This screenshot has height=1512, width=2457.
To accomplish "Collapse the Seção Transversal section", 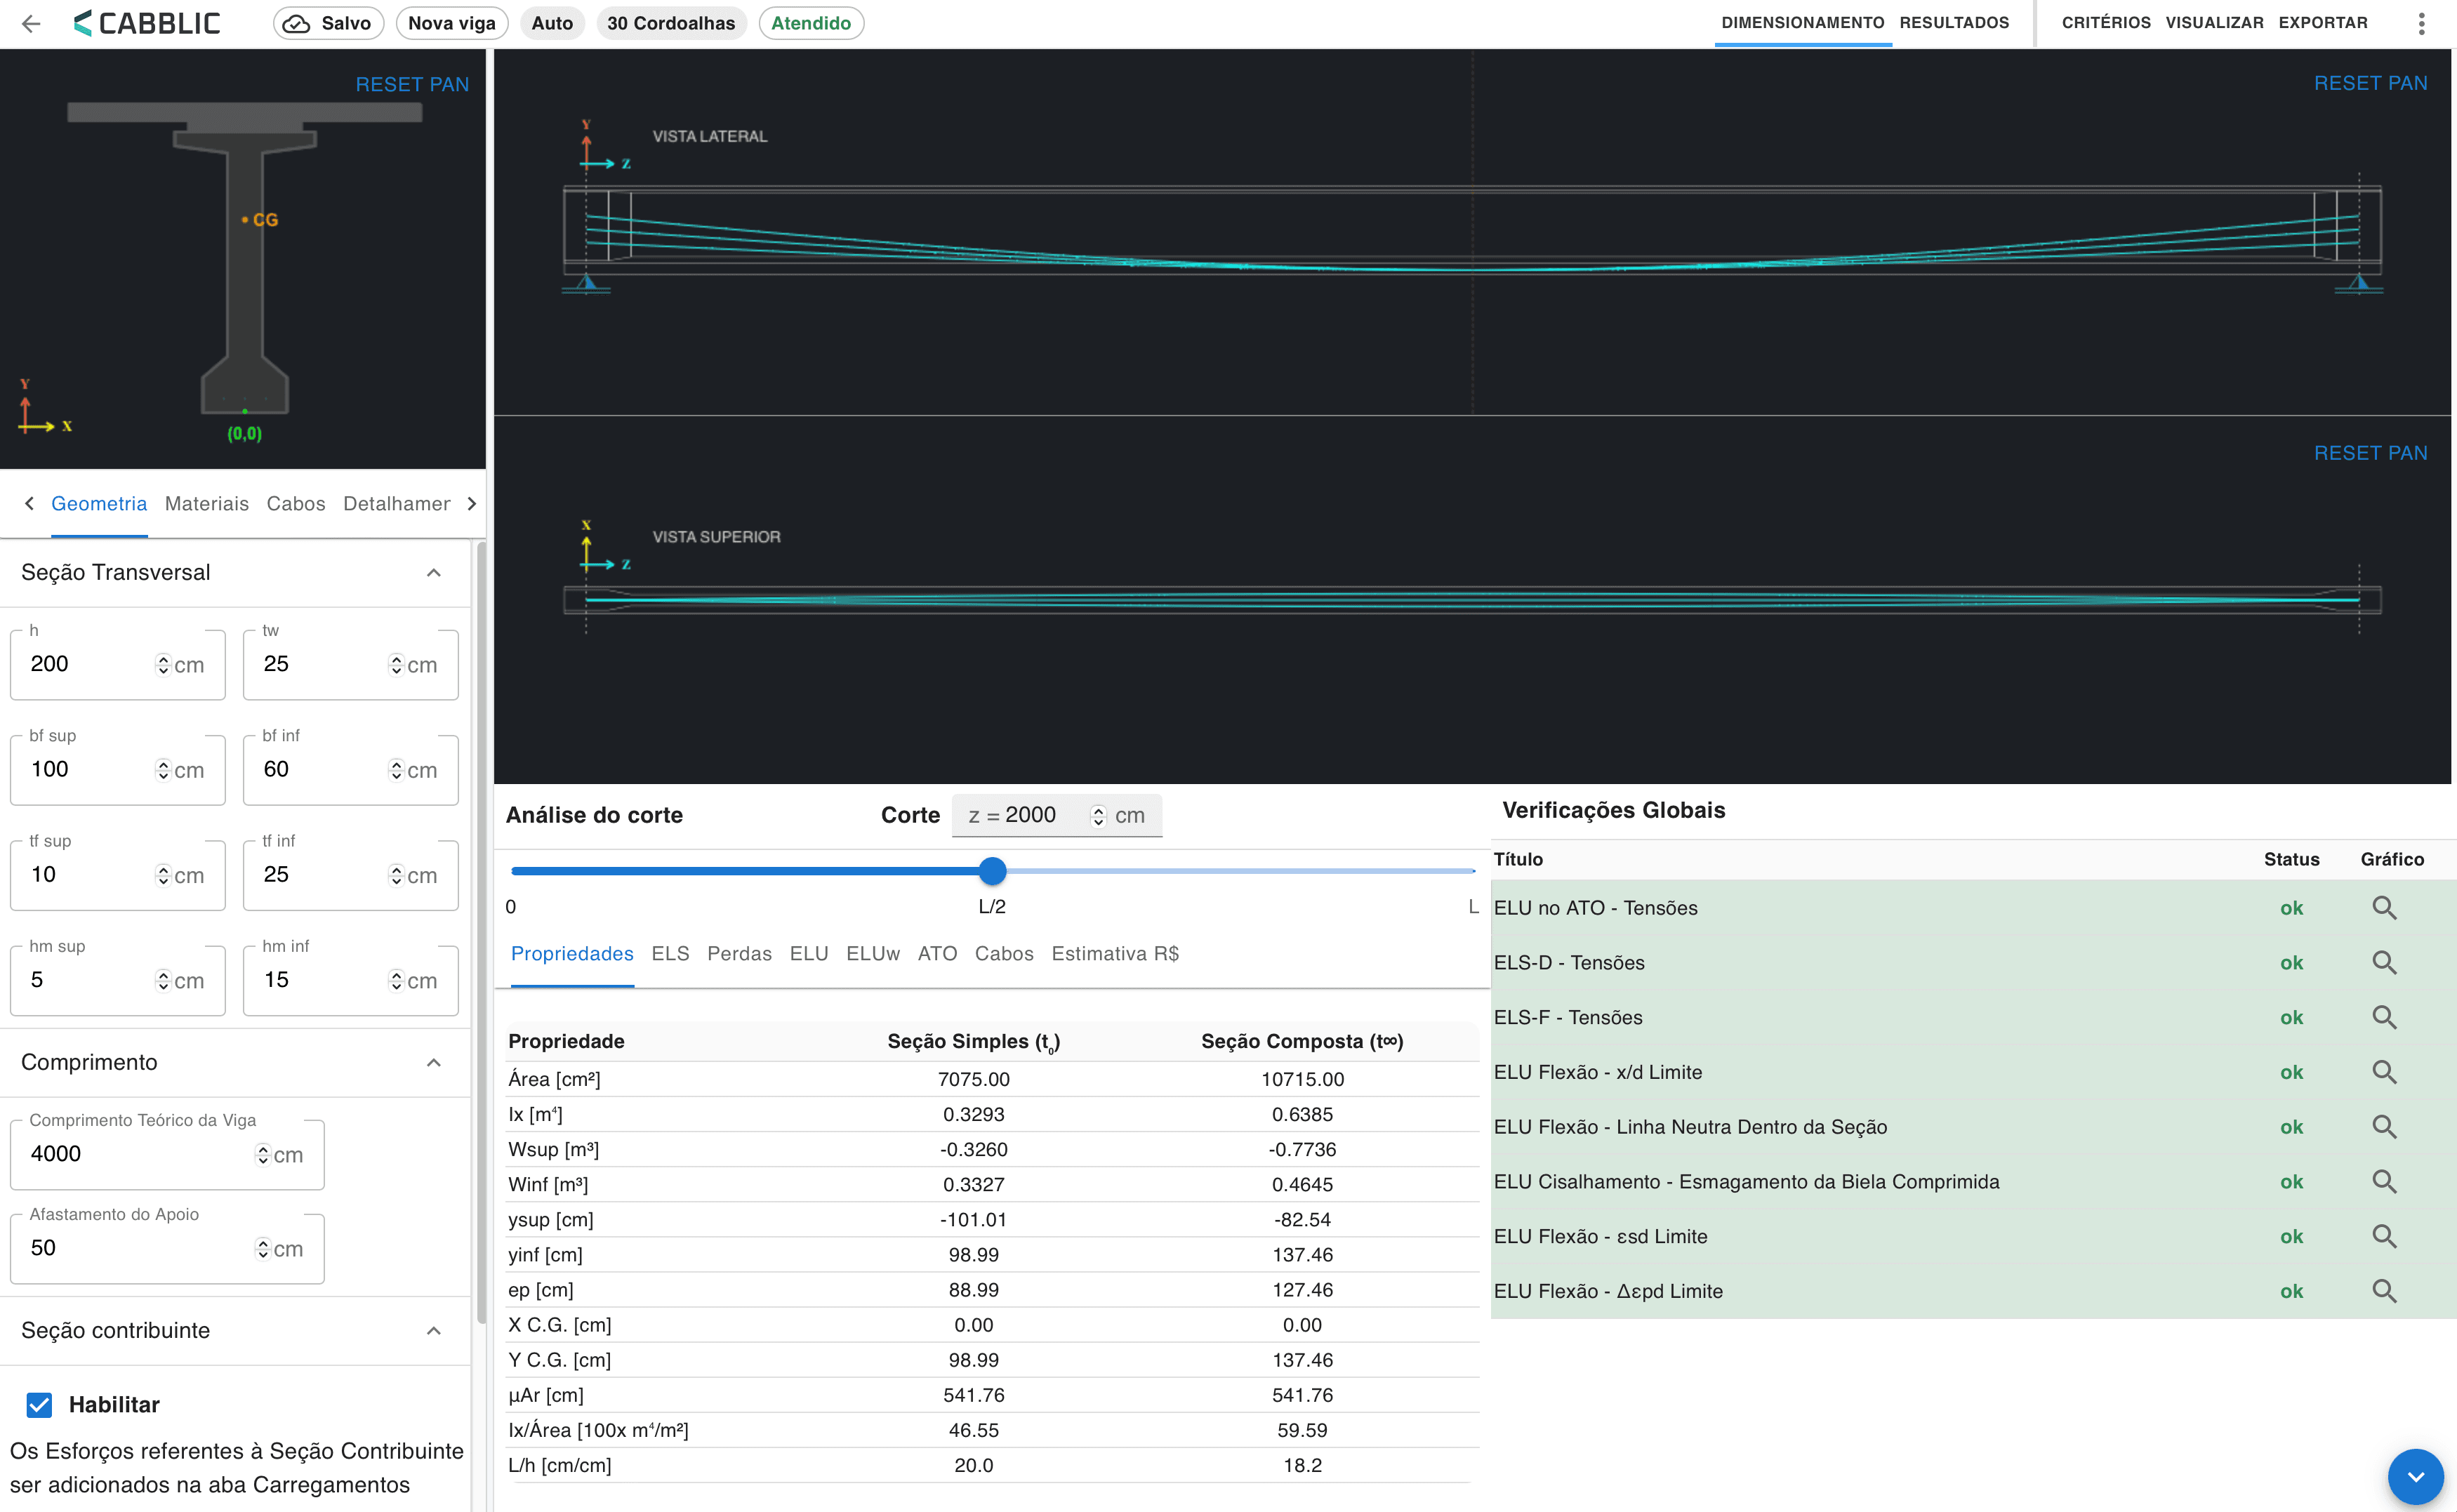I will coord(434,573).
